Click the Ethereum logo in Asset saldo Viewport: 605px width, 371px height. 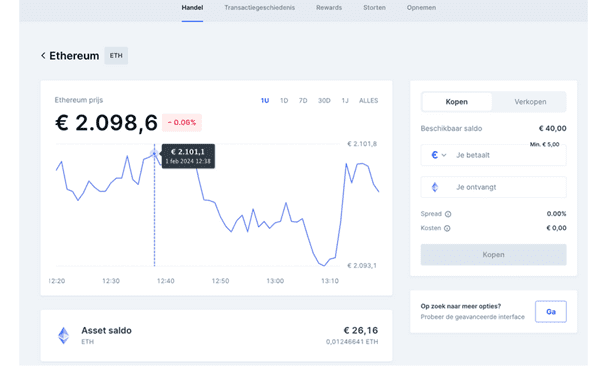[x=64, y=336]
